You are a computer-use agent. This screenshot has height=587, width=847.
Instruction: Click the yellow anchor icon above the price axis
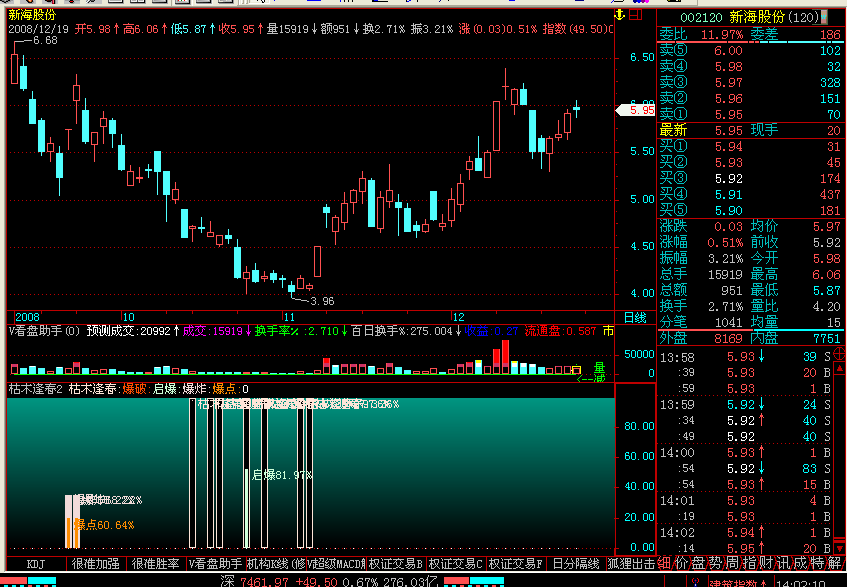pos(620,15)
